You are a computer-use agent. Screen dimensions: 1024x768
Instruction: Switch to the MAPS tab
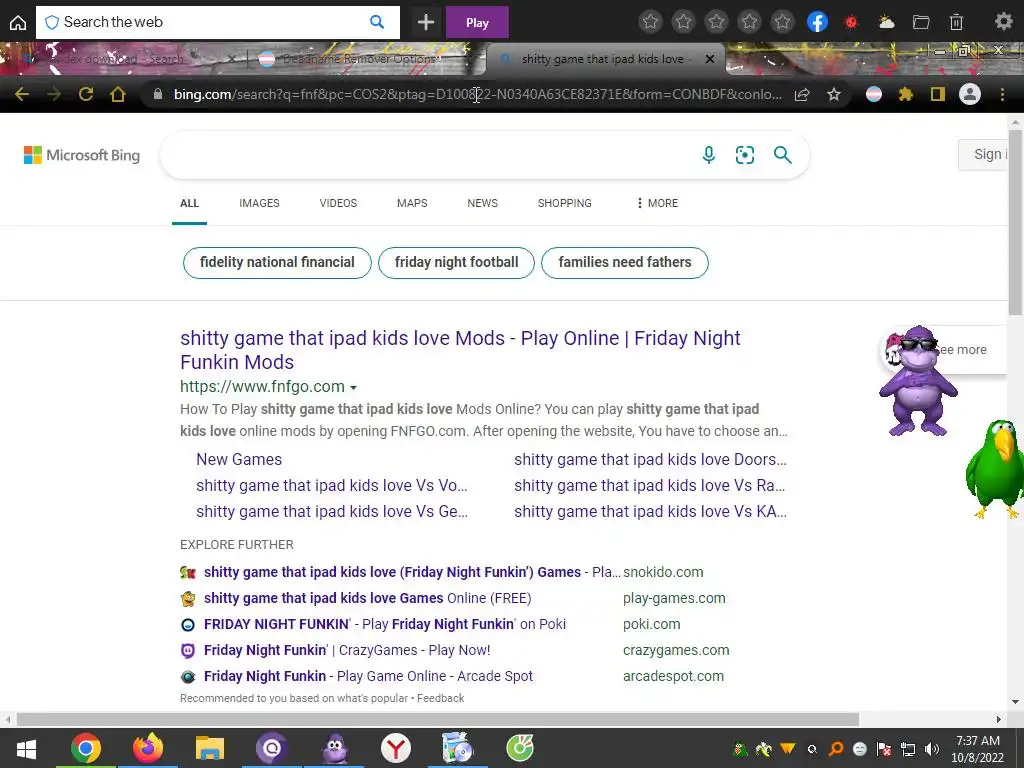pyautogui.click(x=412, y=203)
